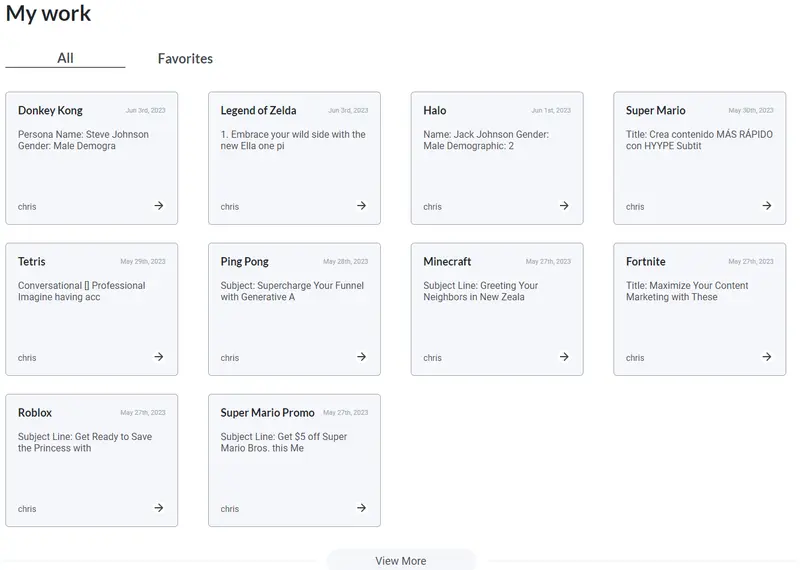The width and height of the screenshot is (800, 570).
Task: Select the Tetris card title
Action: [32, 261]
